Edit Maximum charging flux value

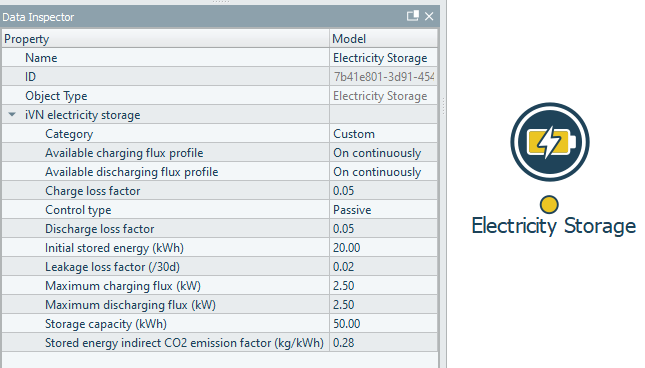click(x=383, y=286)
